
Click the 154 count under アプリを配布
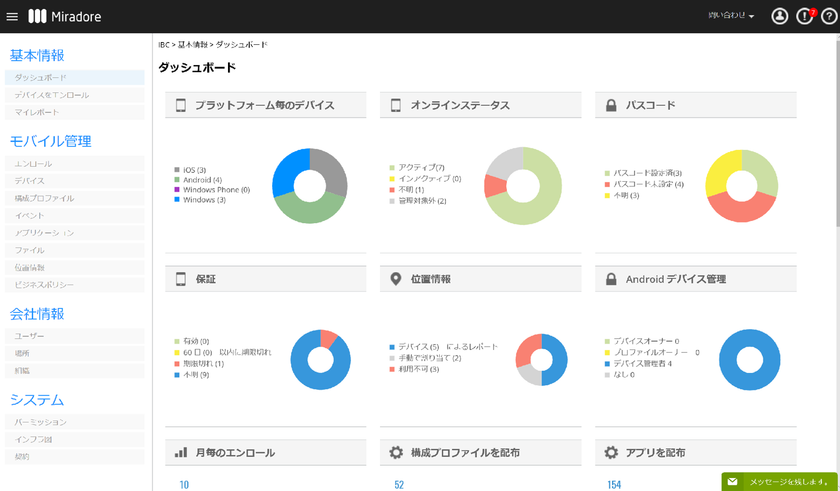[x=614, y=484]
